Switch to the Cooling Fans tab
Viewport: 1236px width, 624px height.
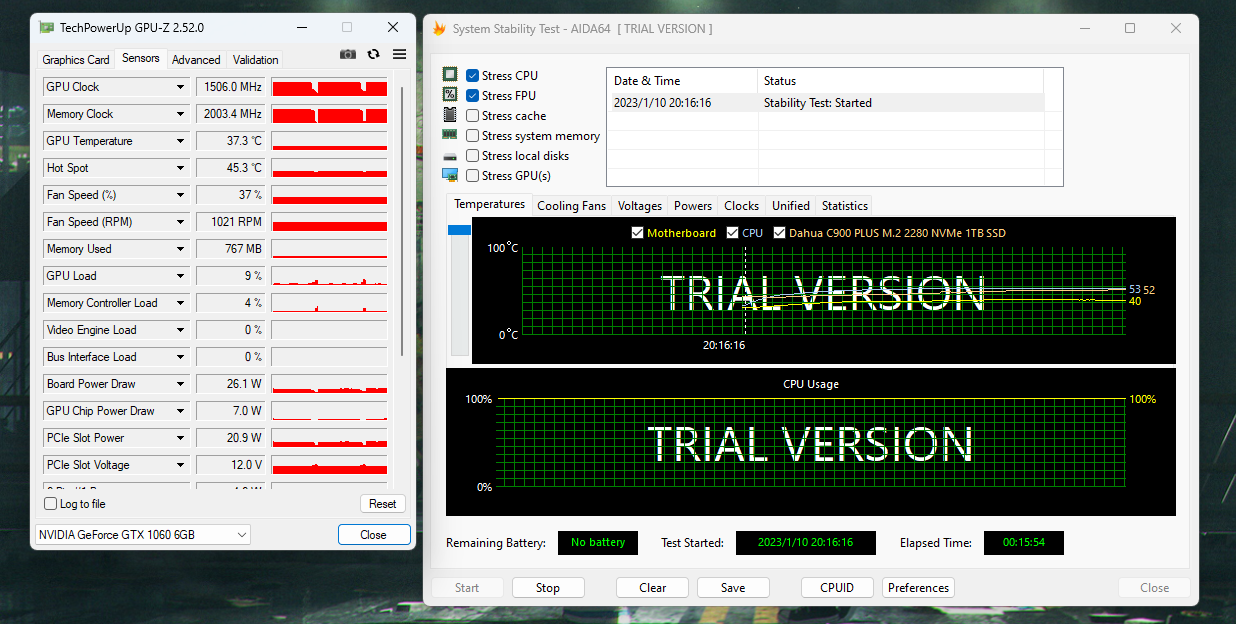click(x=571, y=206)
